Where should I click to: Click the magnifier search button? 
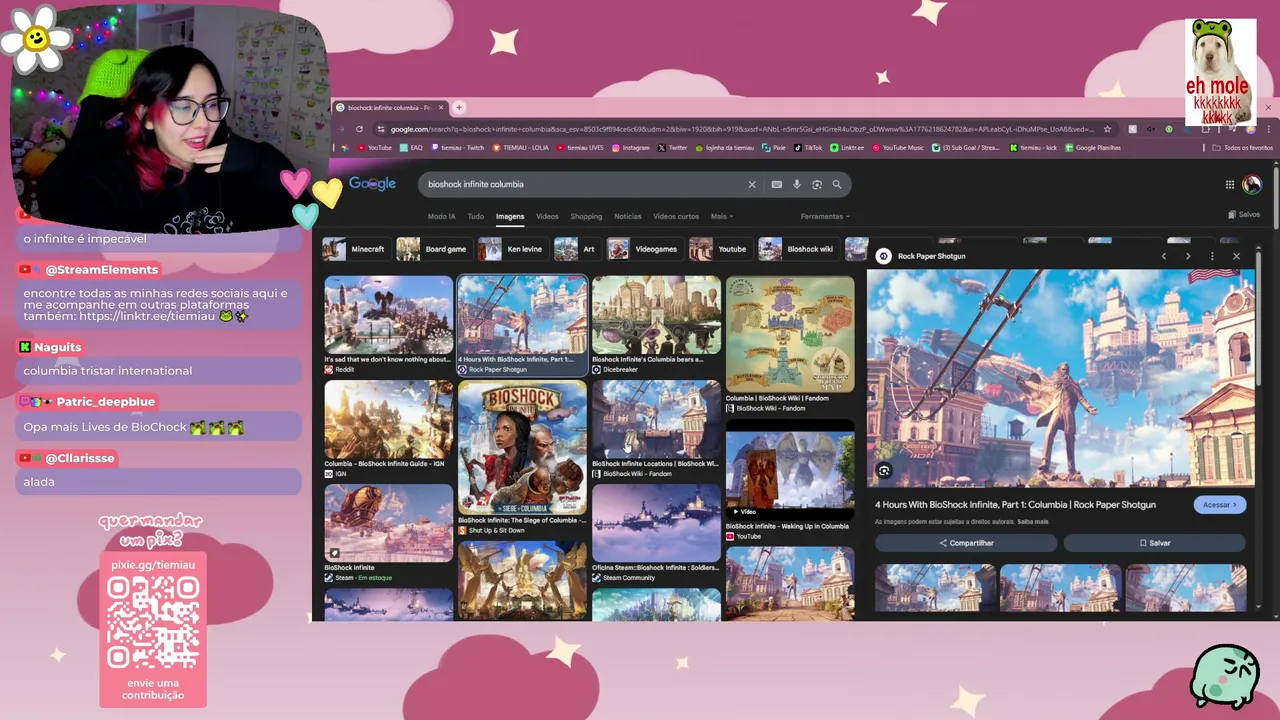[x=837, y=184]
